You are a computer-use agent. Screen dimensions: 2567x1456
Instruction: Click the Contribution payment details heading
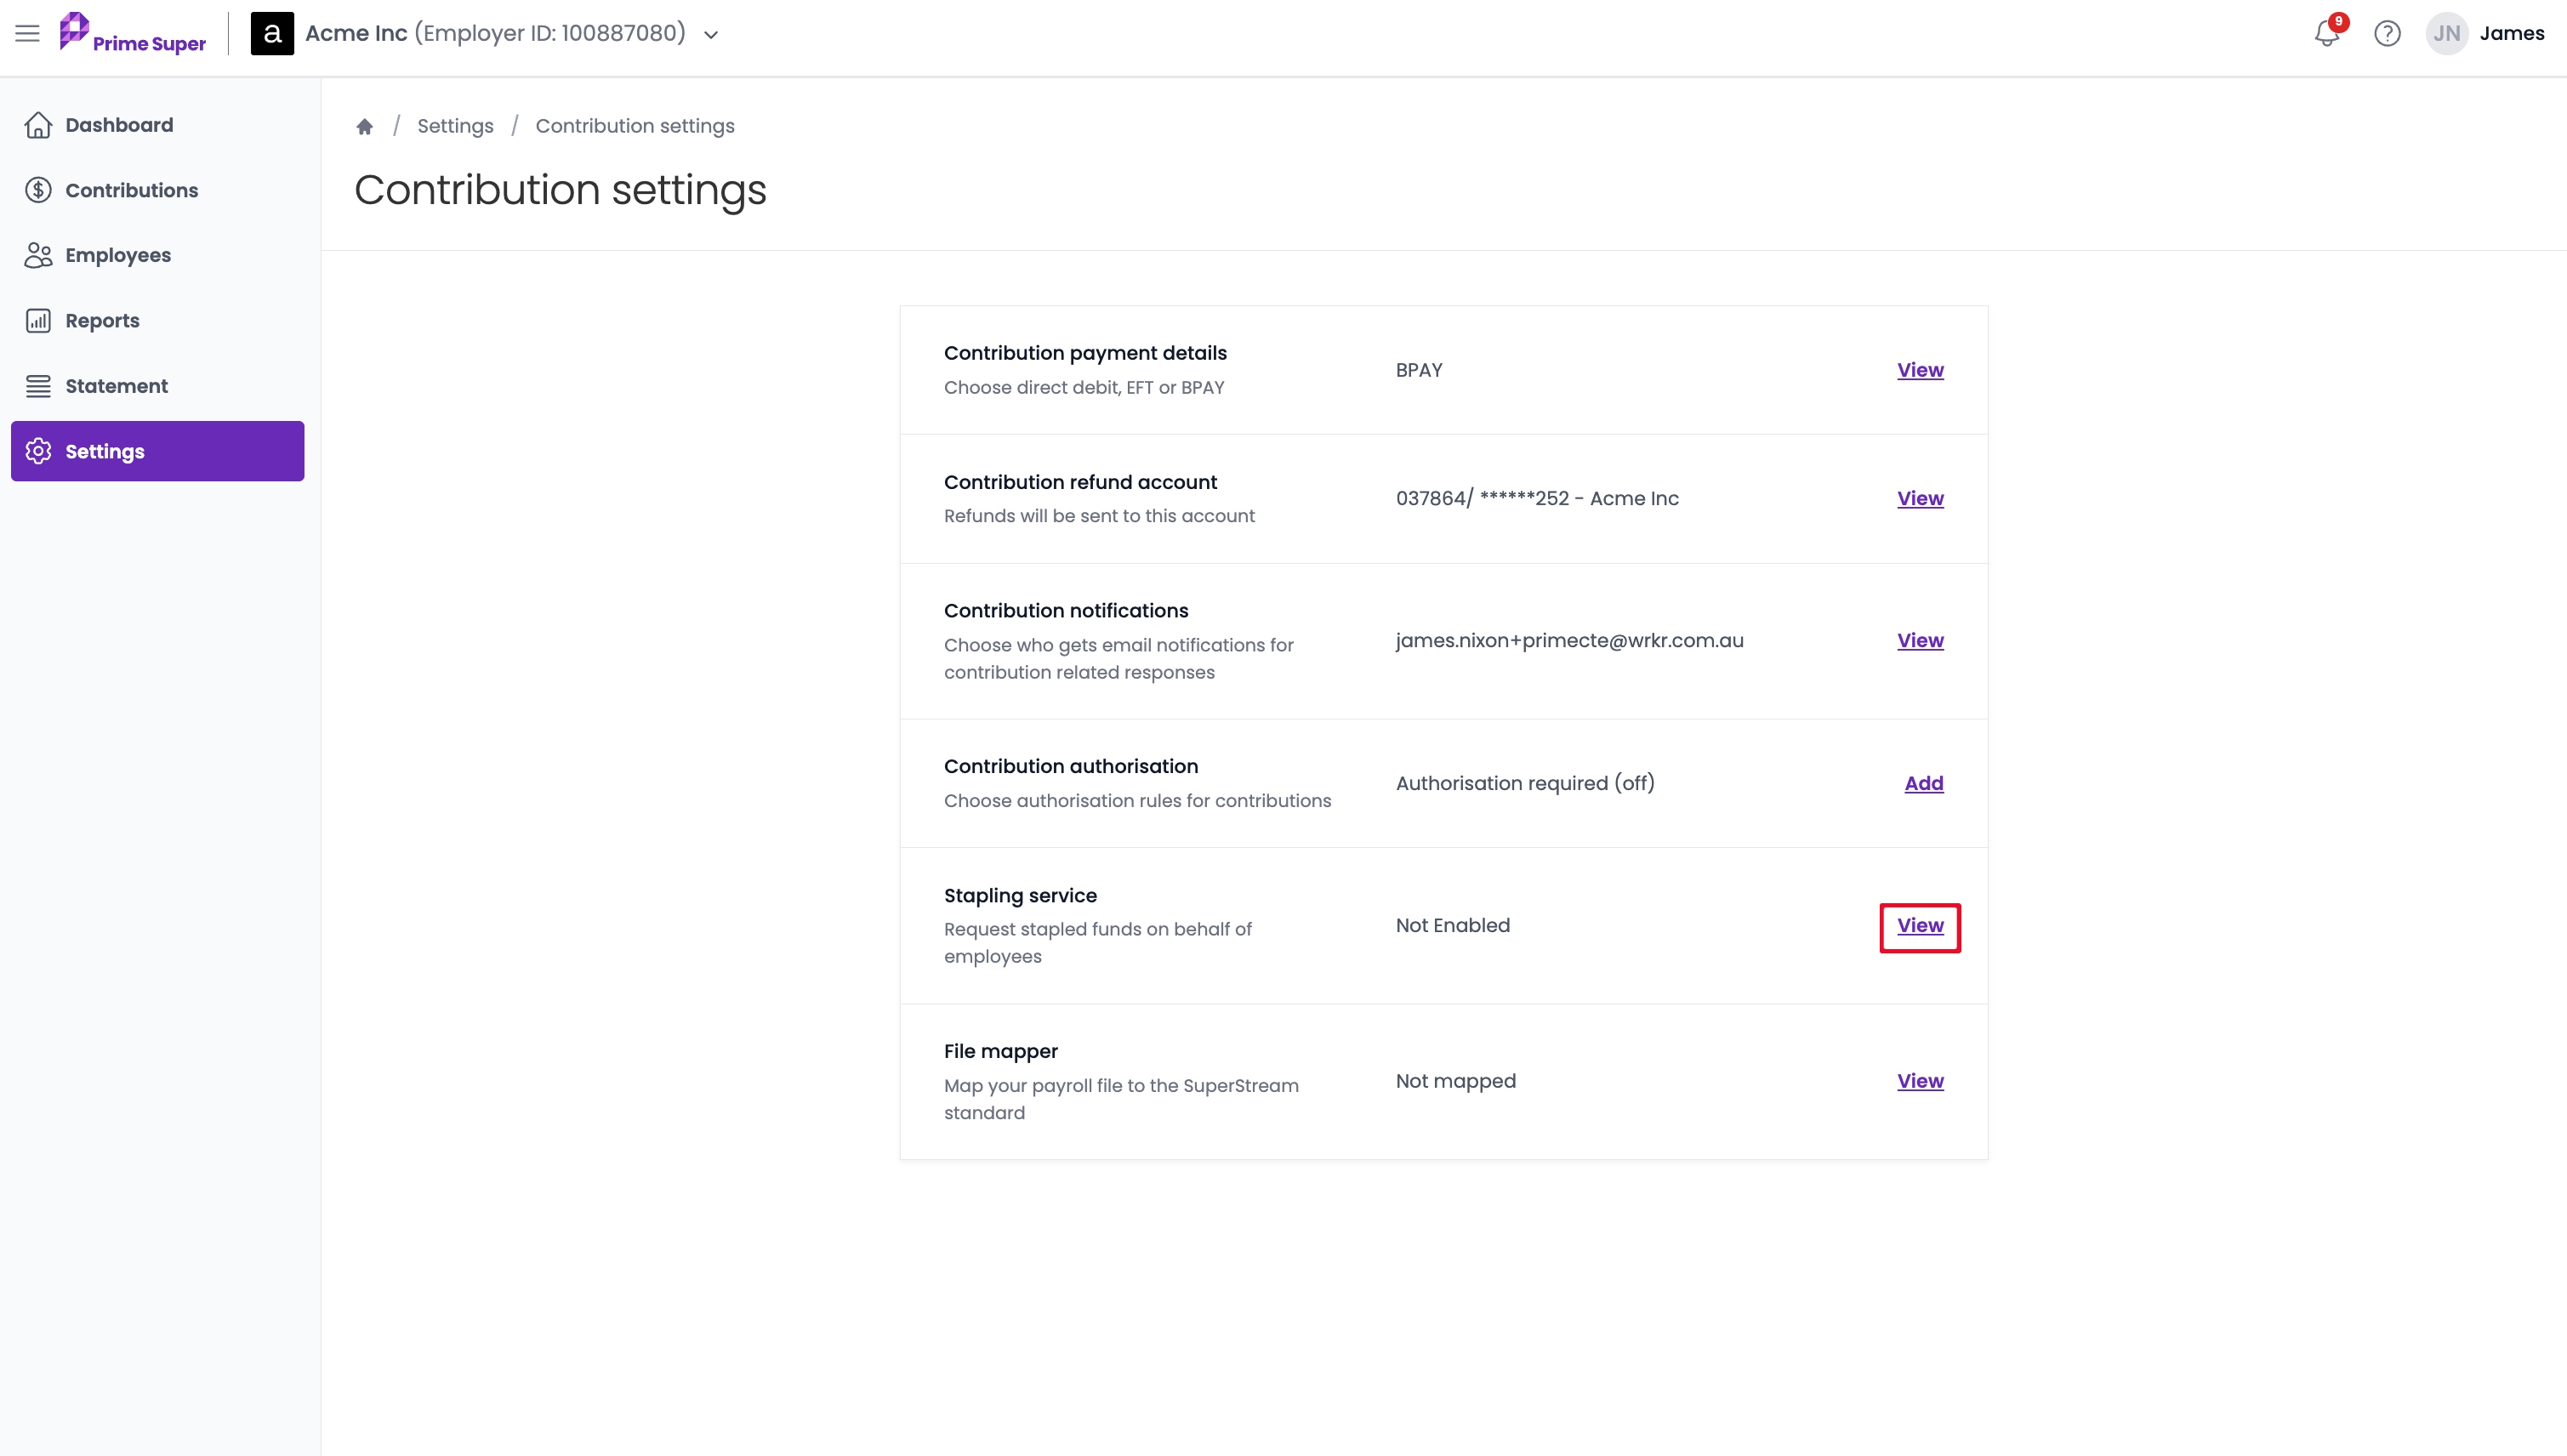pos(1085,353)
